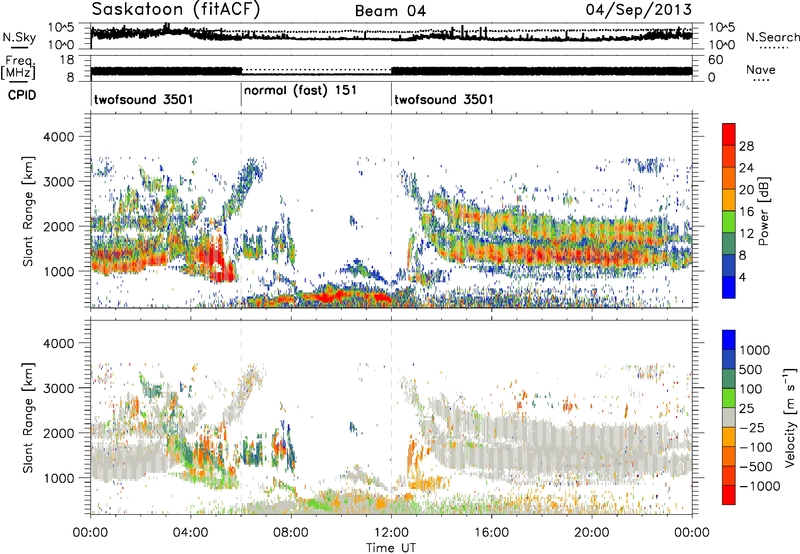This screenshot has height=554, width=800.
Task: Click the '60' Nave axis value
Action: click(715, 60)
